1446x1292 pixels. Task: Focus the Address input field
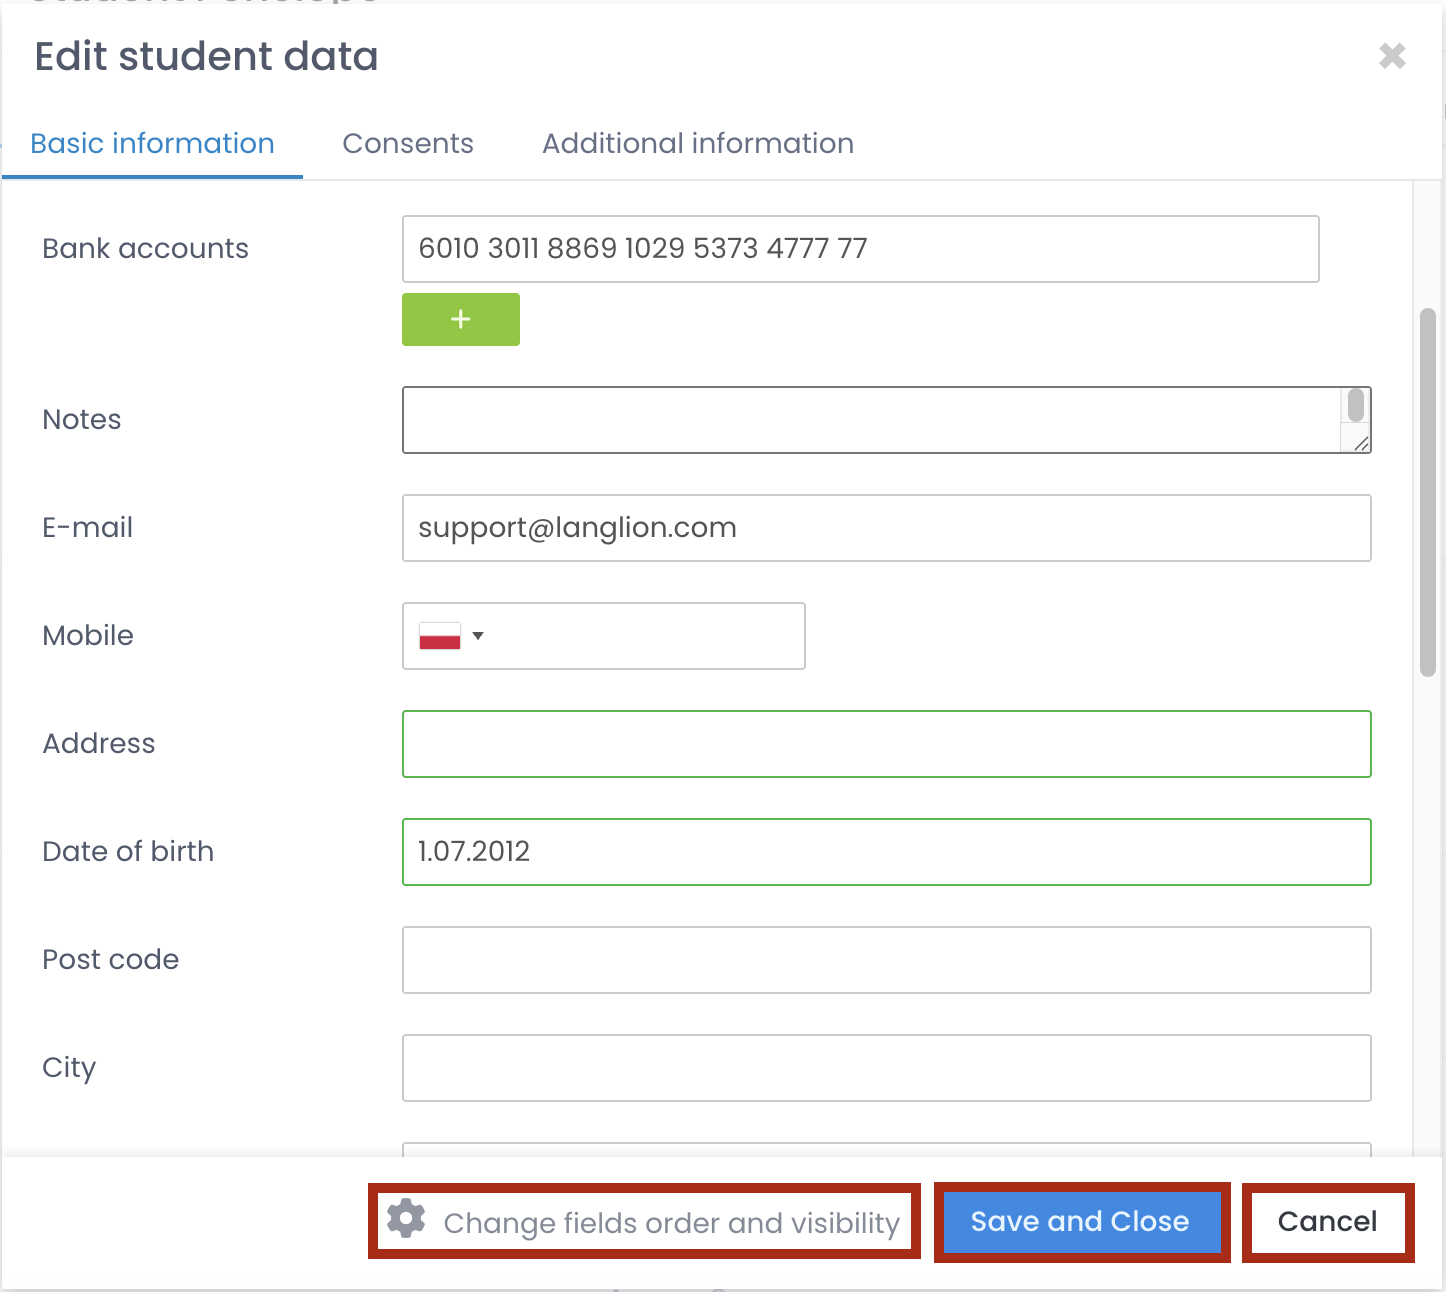pos(886,744)
